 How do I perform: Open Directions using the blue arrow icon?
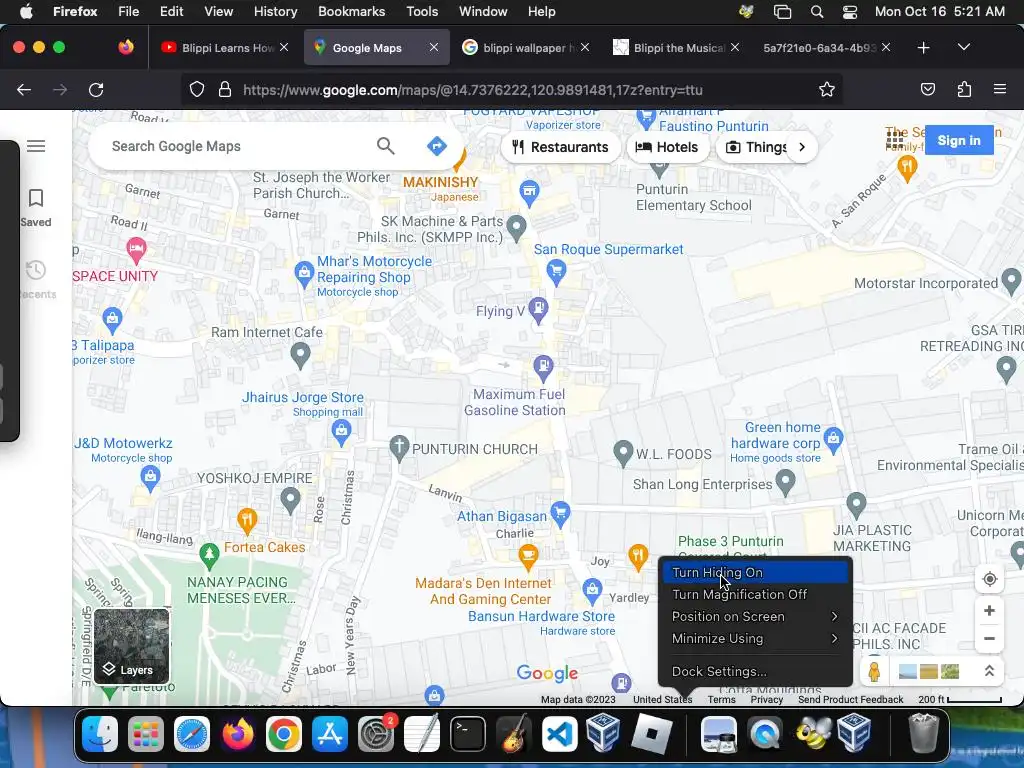tap(436, 146)
